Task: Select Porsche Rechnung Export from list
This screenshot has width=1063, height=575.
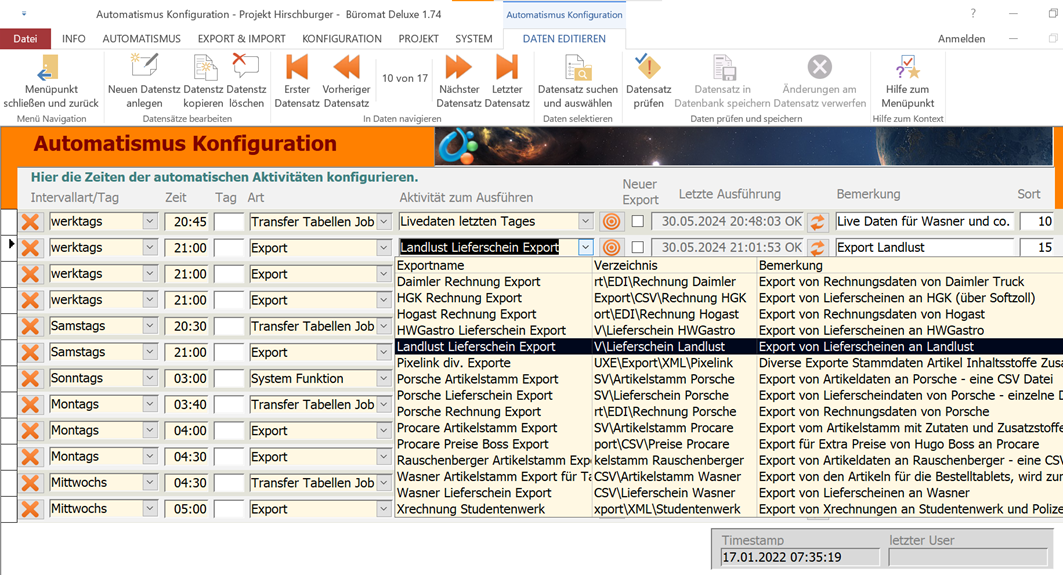Action: [469, 412]
